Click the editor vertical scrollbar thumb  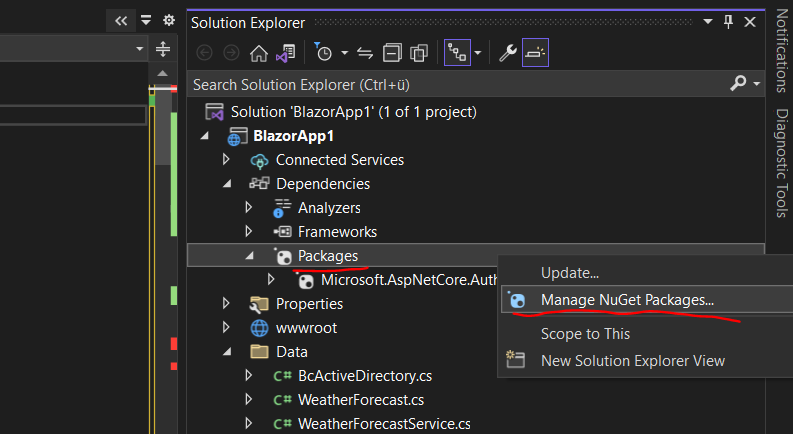point(163,129)
